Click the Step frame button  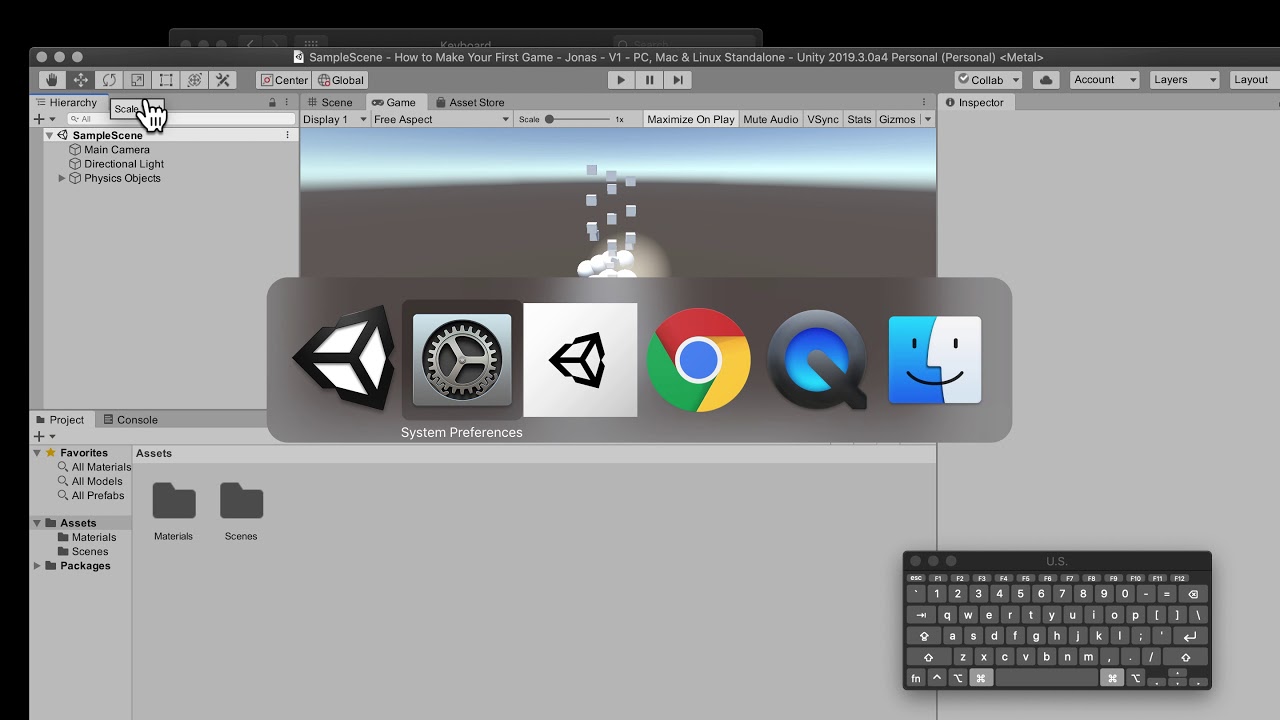[x=678, y=80]
